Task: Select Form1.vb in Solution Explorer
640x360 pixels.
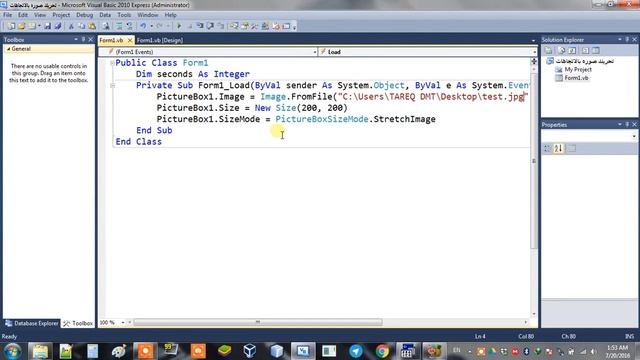Action: (x=576, y=78)
